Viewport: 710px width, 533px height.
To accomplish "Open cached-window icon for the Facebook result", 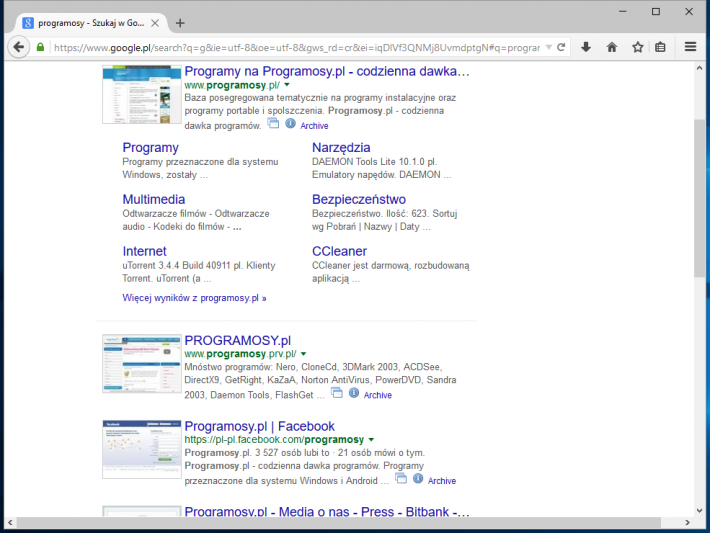I will click(401, 478).
